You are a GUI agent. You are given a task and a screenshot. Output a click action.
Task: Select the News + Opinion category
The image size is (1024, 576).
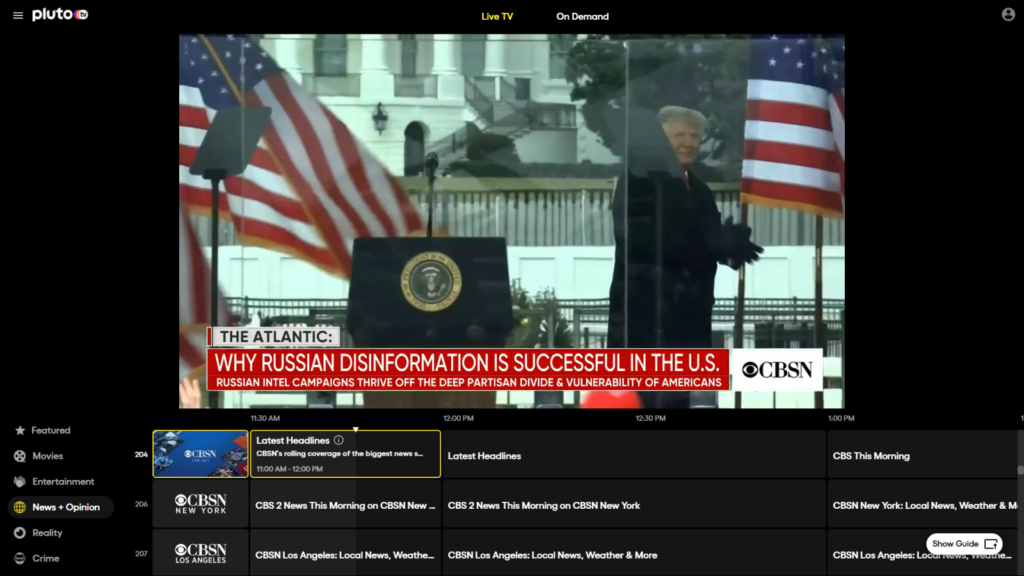[x=60, y=507]
